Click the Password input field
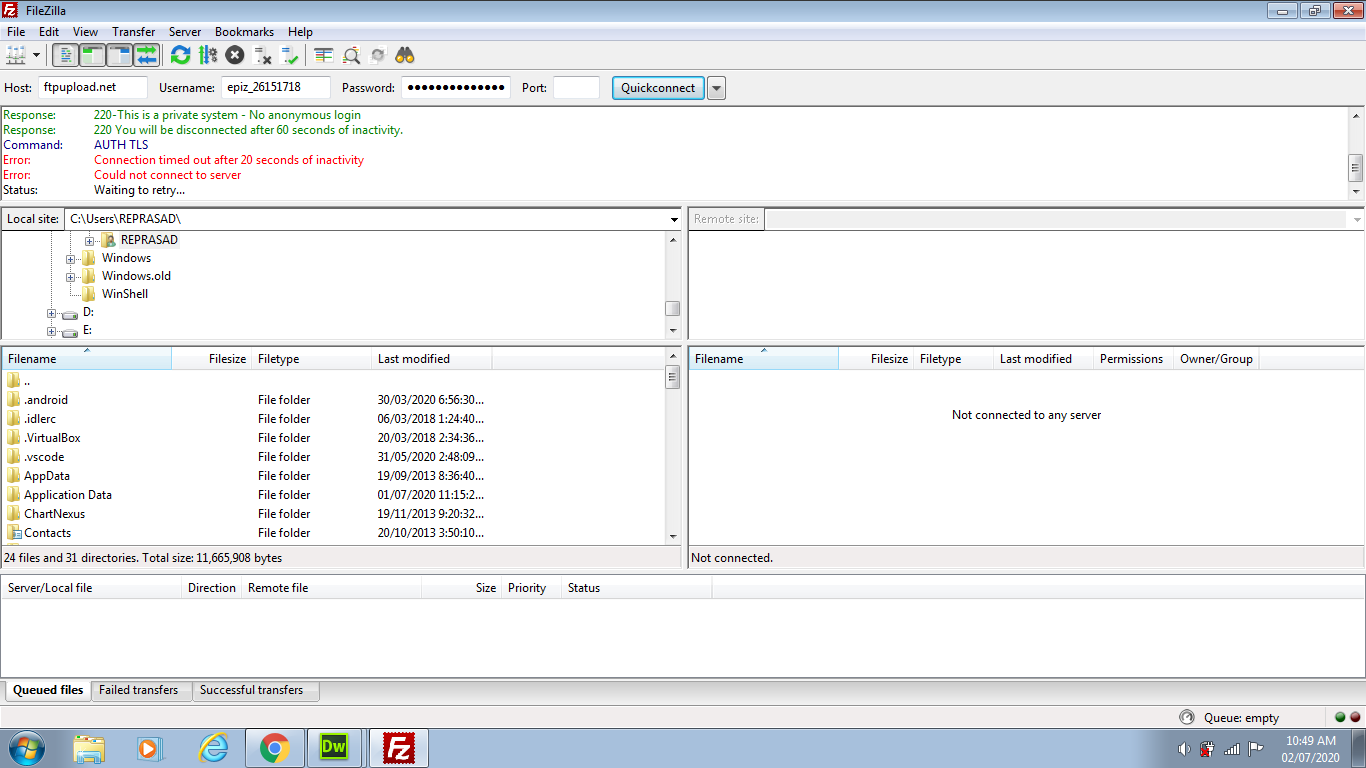The image size is (1366, 768). pos(456,87)
